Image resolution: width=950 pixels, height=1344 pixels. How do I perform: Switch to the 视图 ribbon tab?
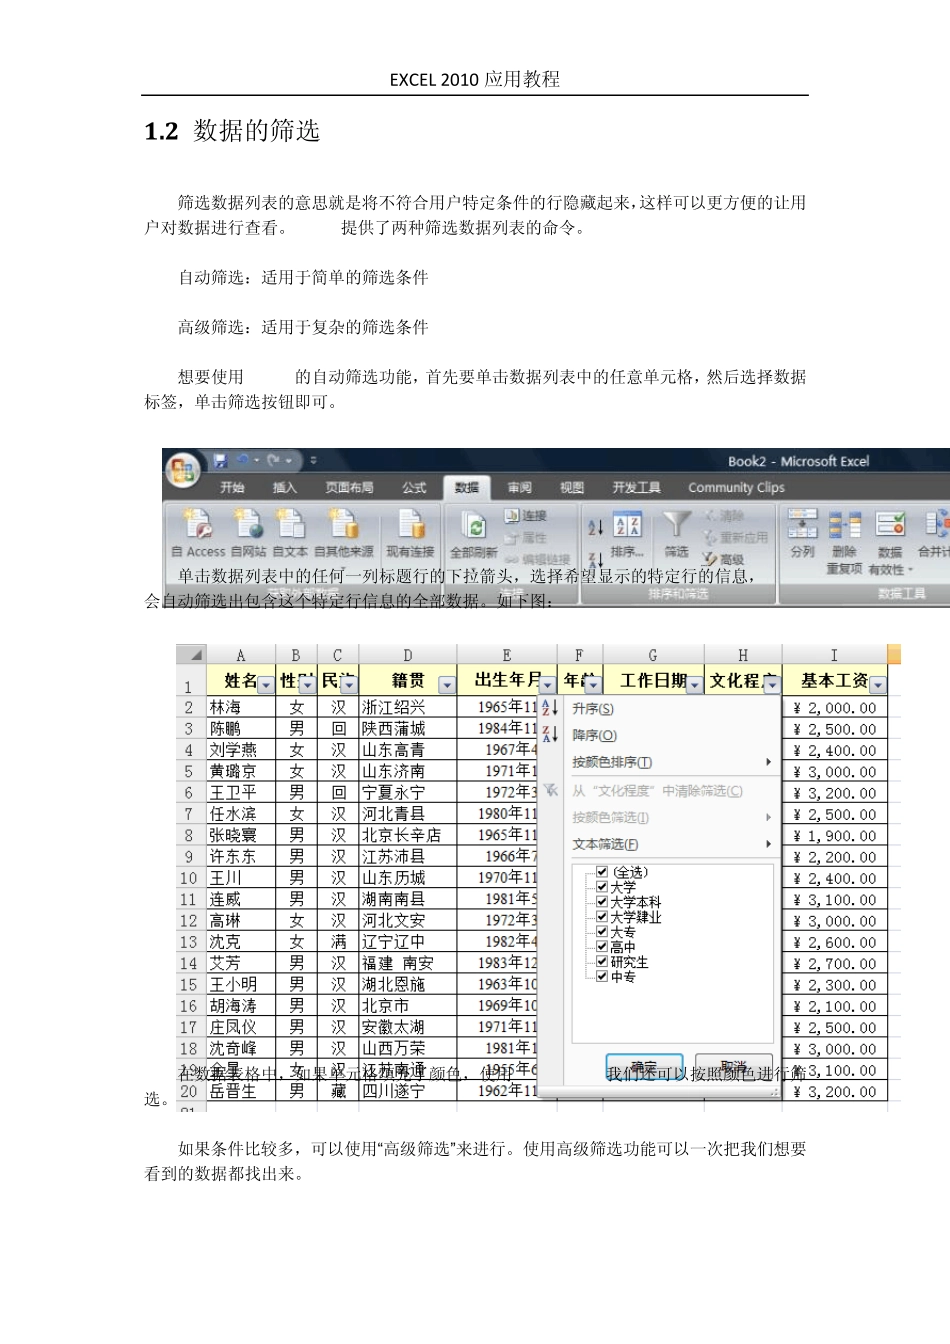click(572, 487)
